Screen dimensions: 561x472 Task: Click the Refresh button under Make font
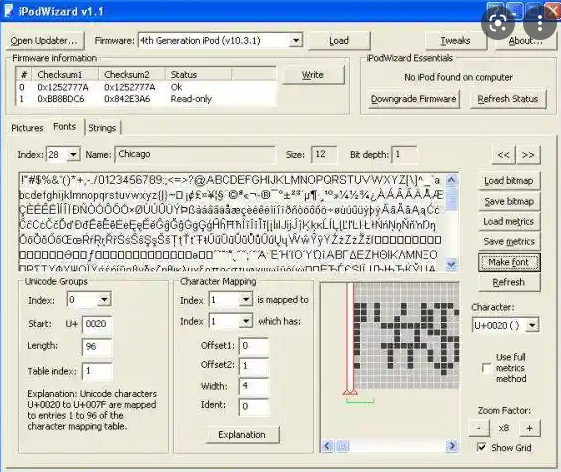[x=509, y=282]
